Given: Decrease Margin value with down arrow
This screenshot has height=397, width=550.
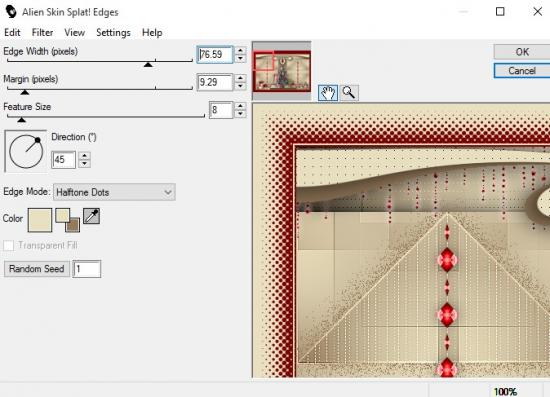Looking at the screenshot, I should coord(240,86).
